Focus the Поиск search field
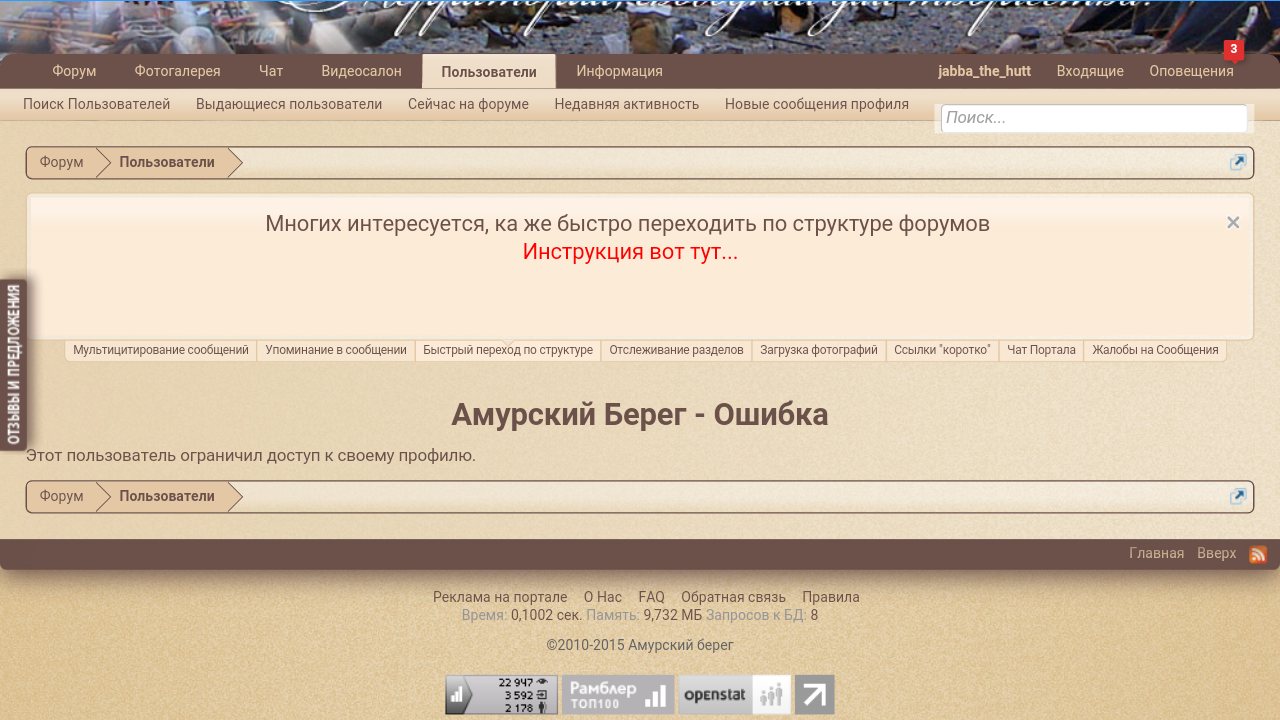 pos(1094,118)
